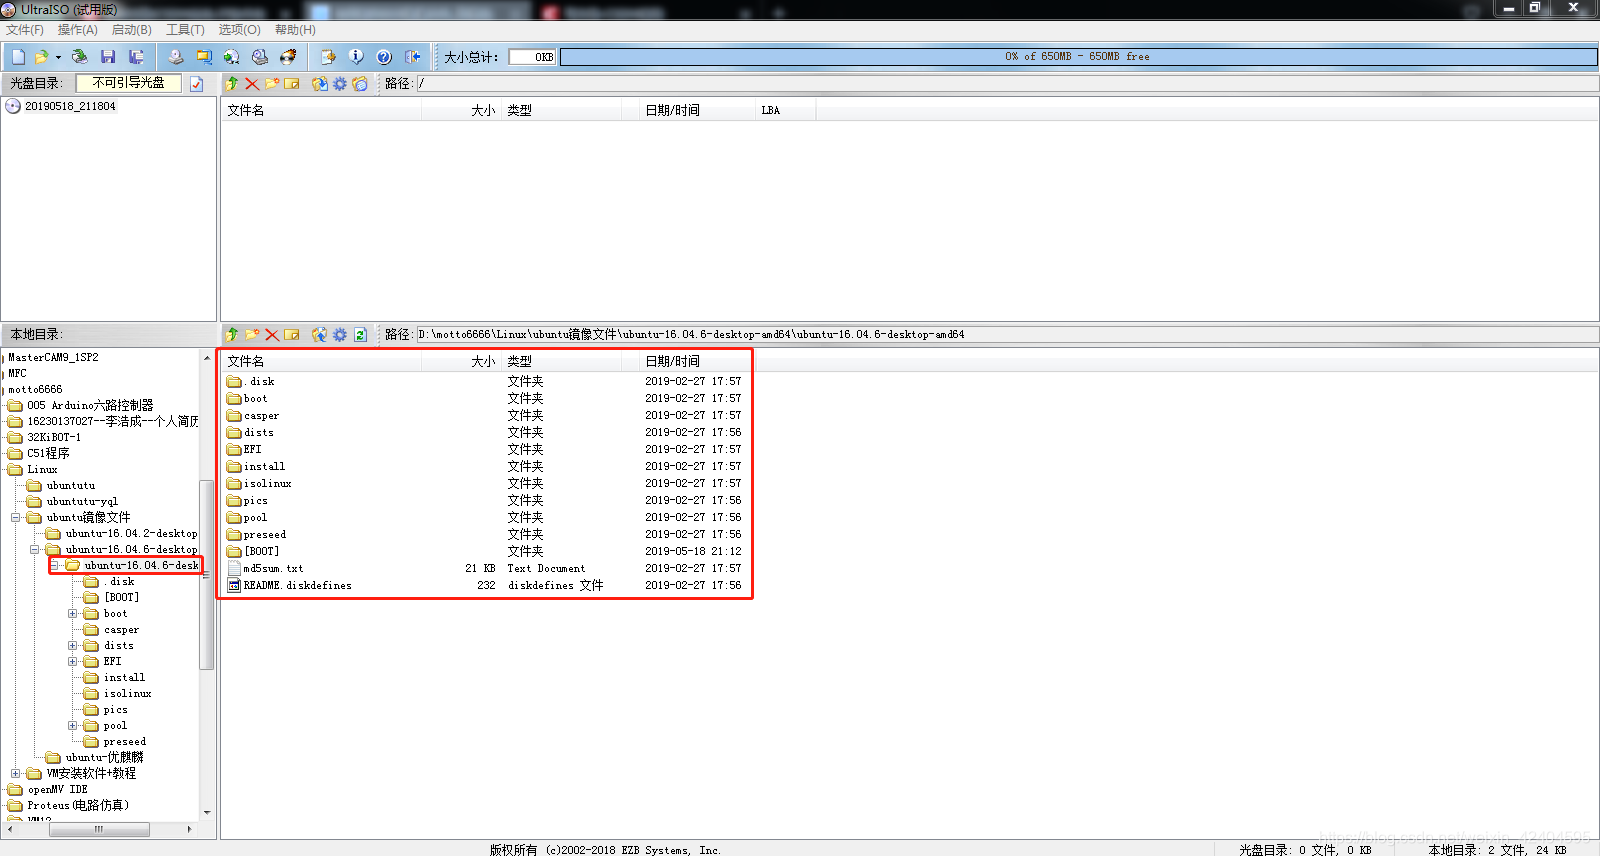This screenshot has height=856, width=1600.
Task: Click the Add files toolbar icon
Action: tap(328, 57)
